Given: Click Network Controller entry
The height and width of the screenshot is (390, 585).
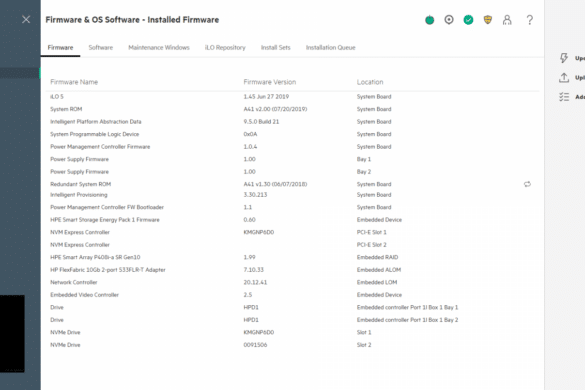Looking at the screenshot, I should point(73,282).
